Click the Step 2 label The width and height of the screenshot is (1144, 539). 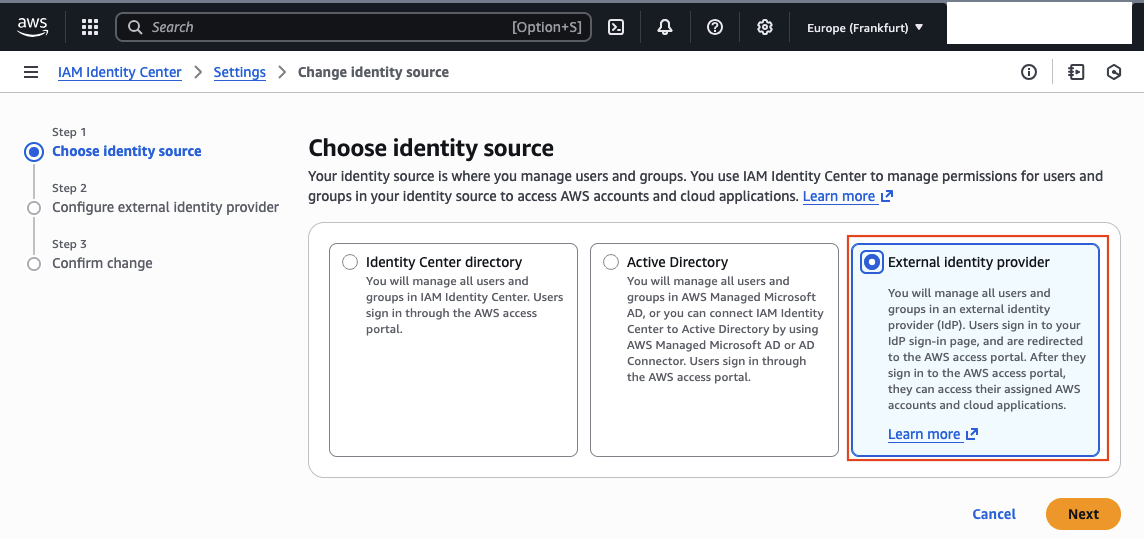coord(69,188)
